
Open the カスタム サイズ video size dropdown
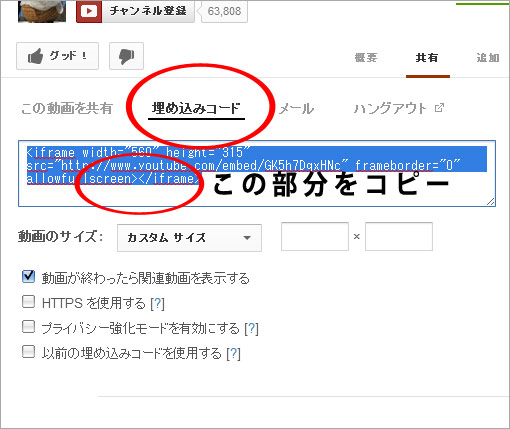189,238
